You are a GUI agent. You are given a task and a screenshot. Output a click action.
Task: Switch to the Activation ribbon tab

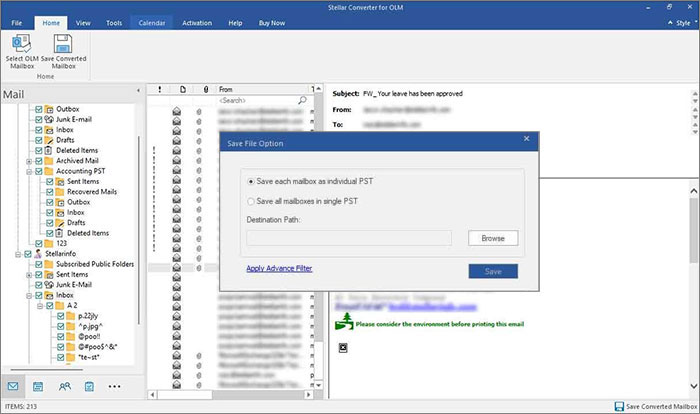[197, 23]
